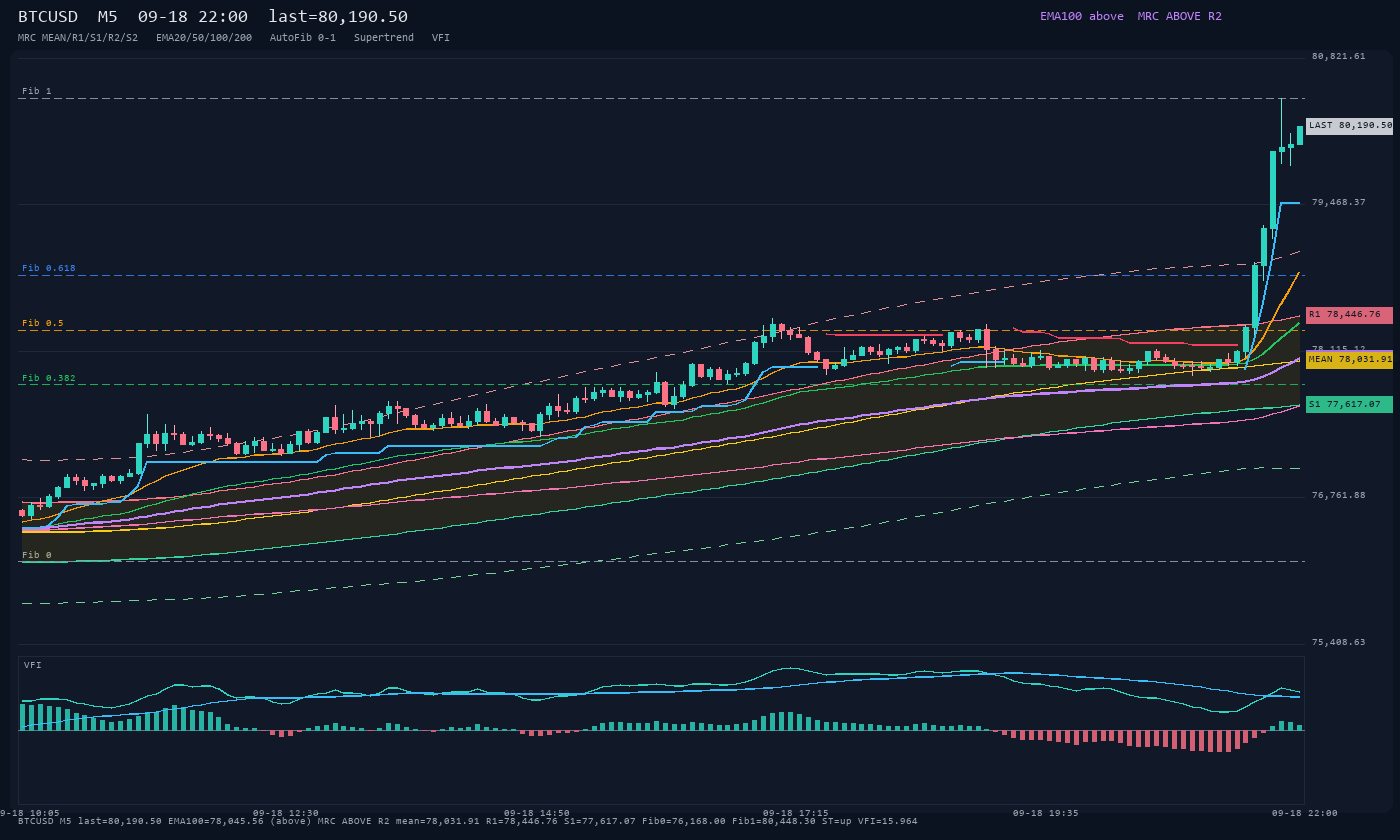This screenshot has width=1400, height=840.
Task: Click the 09-18 14:50 time axis label
Action: tap(537, 813)
